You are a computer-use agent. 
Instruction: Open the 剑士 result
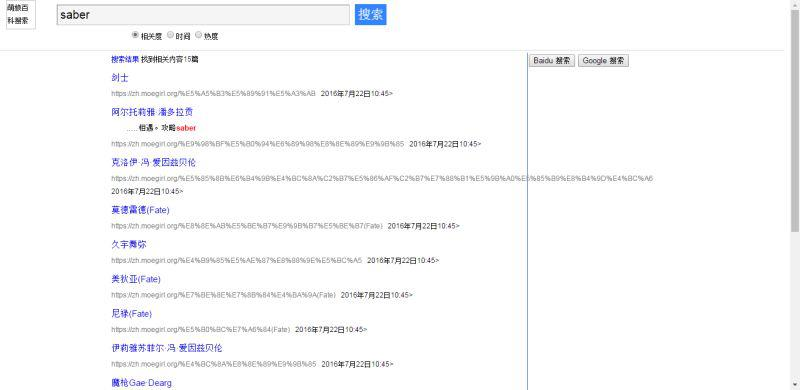point(120,78)
